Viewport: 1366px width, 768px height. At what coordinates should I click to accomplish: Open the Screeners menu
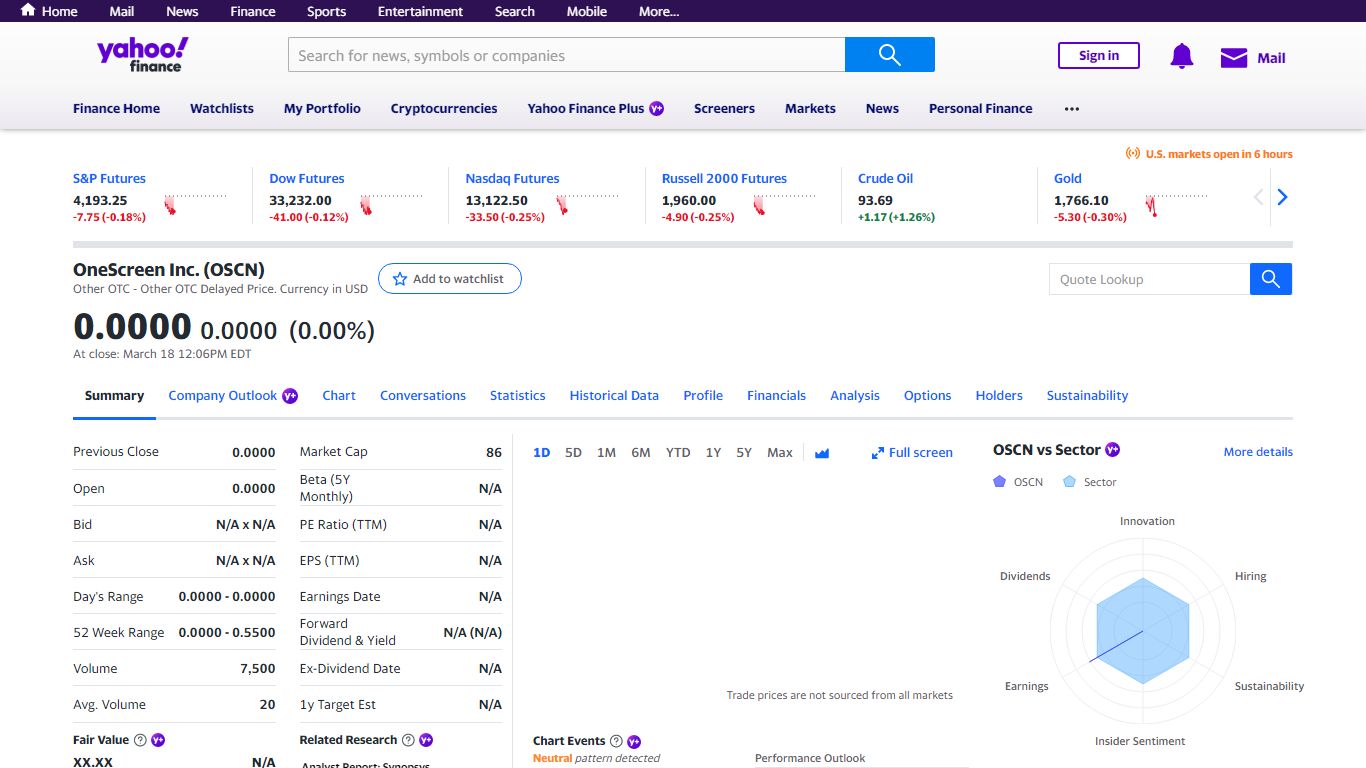(724, 108)
